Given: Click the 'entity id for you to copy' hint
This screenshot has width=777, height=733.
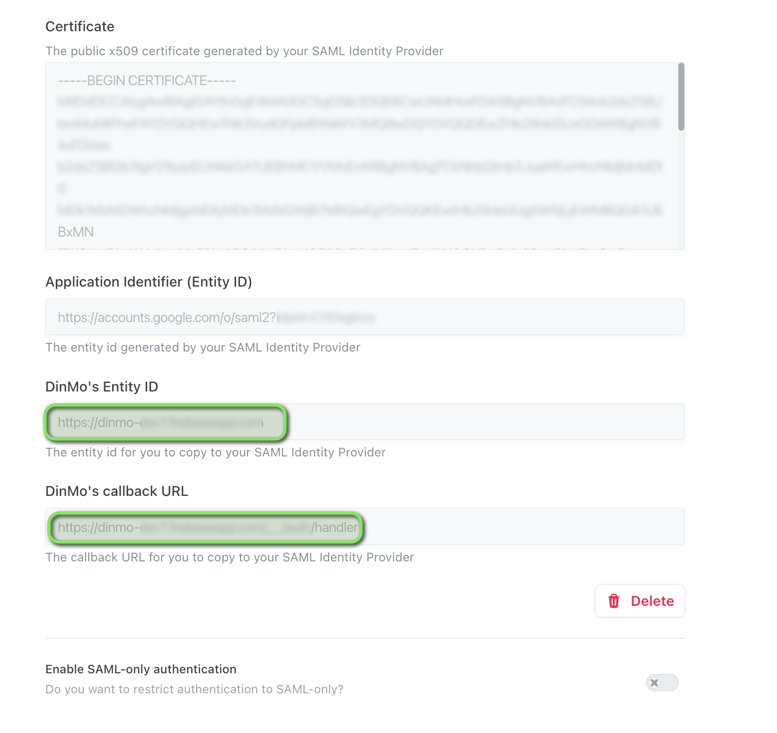Looking at the screenshot, I should click(x=215, y=453).
